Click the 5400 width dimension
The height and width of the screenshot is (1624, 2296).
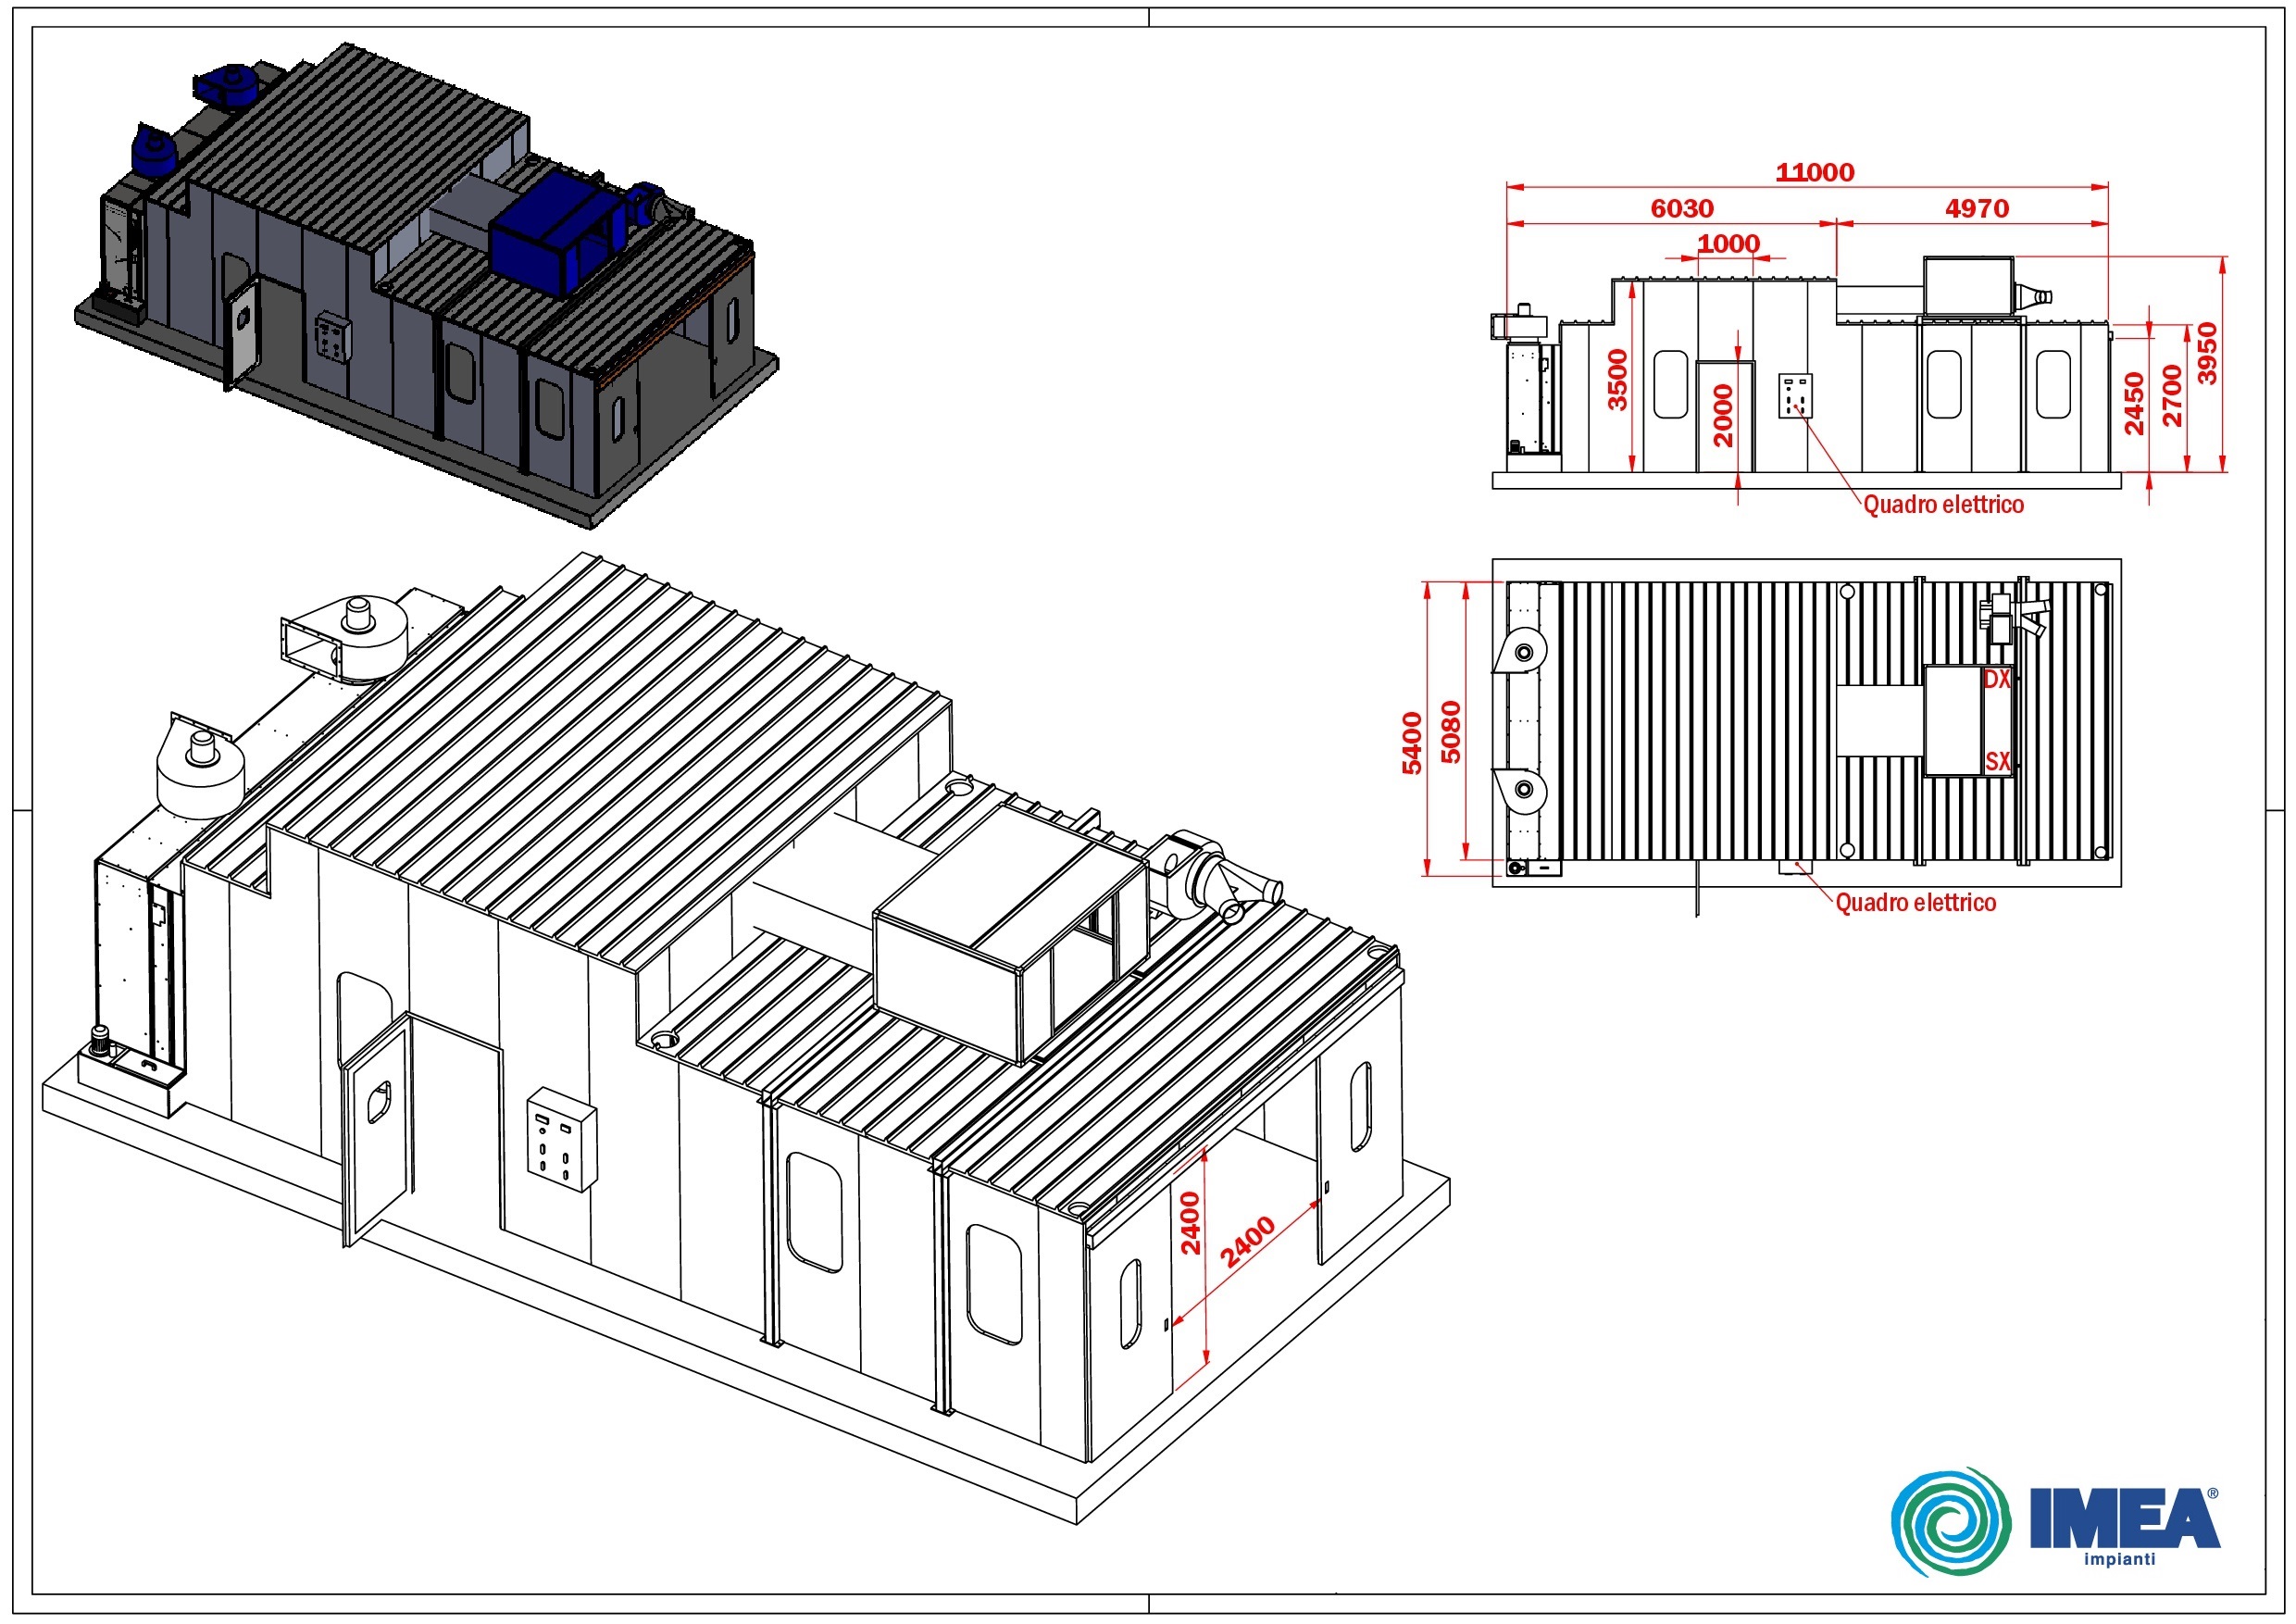click(1412, 743)
